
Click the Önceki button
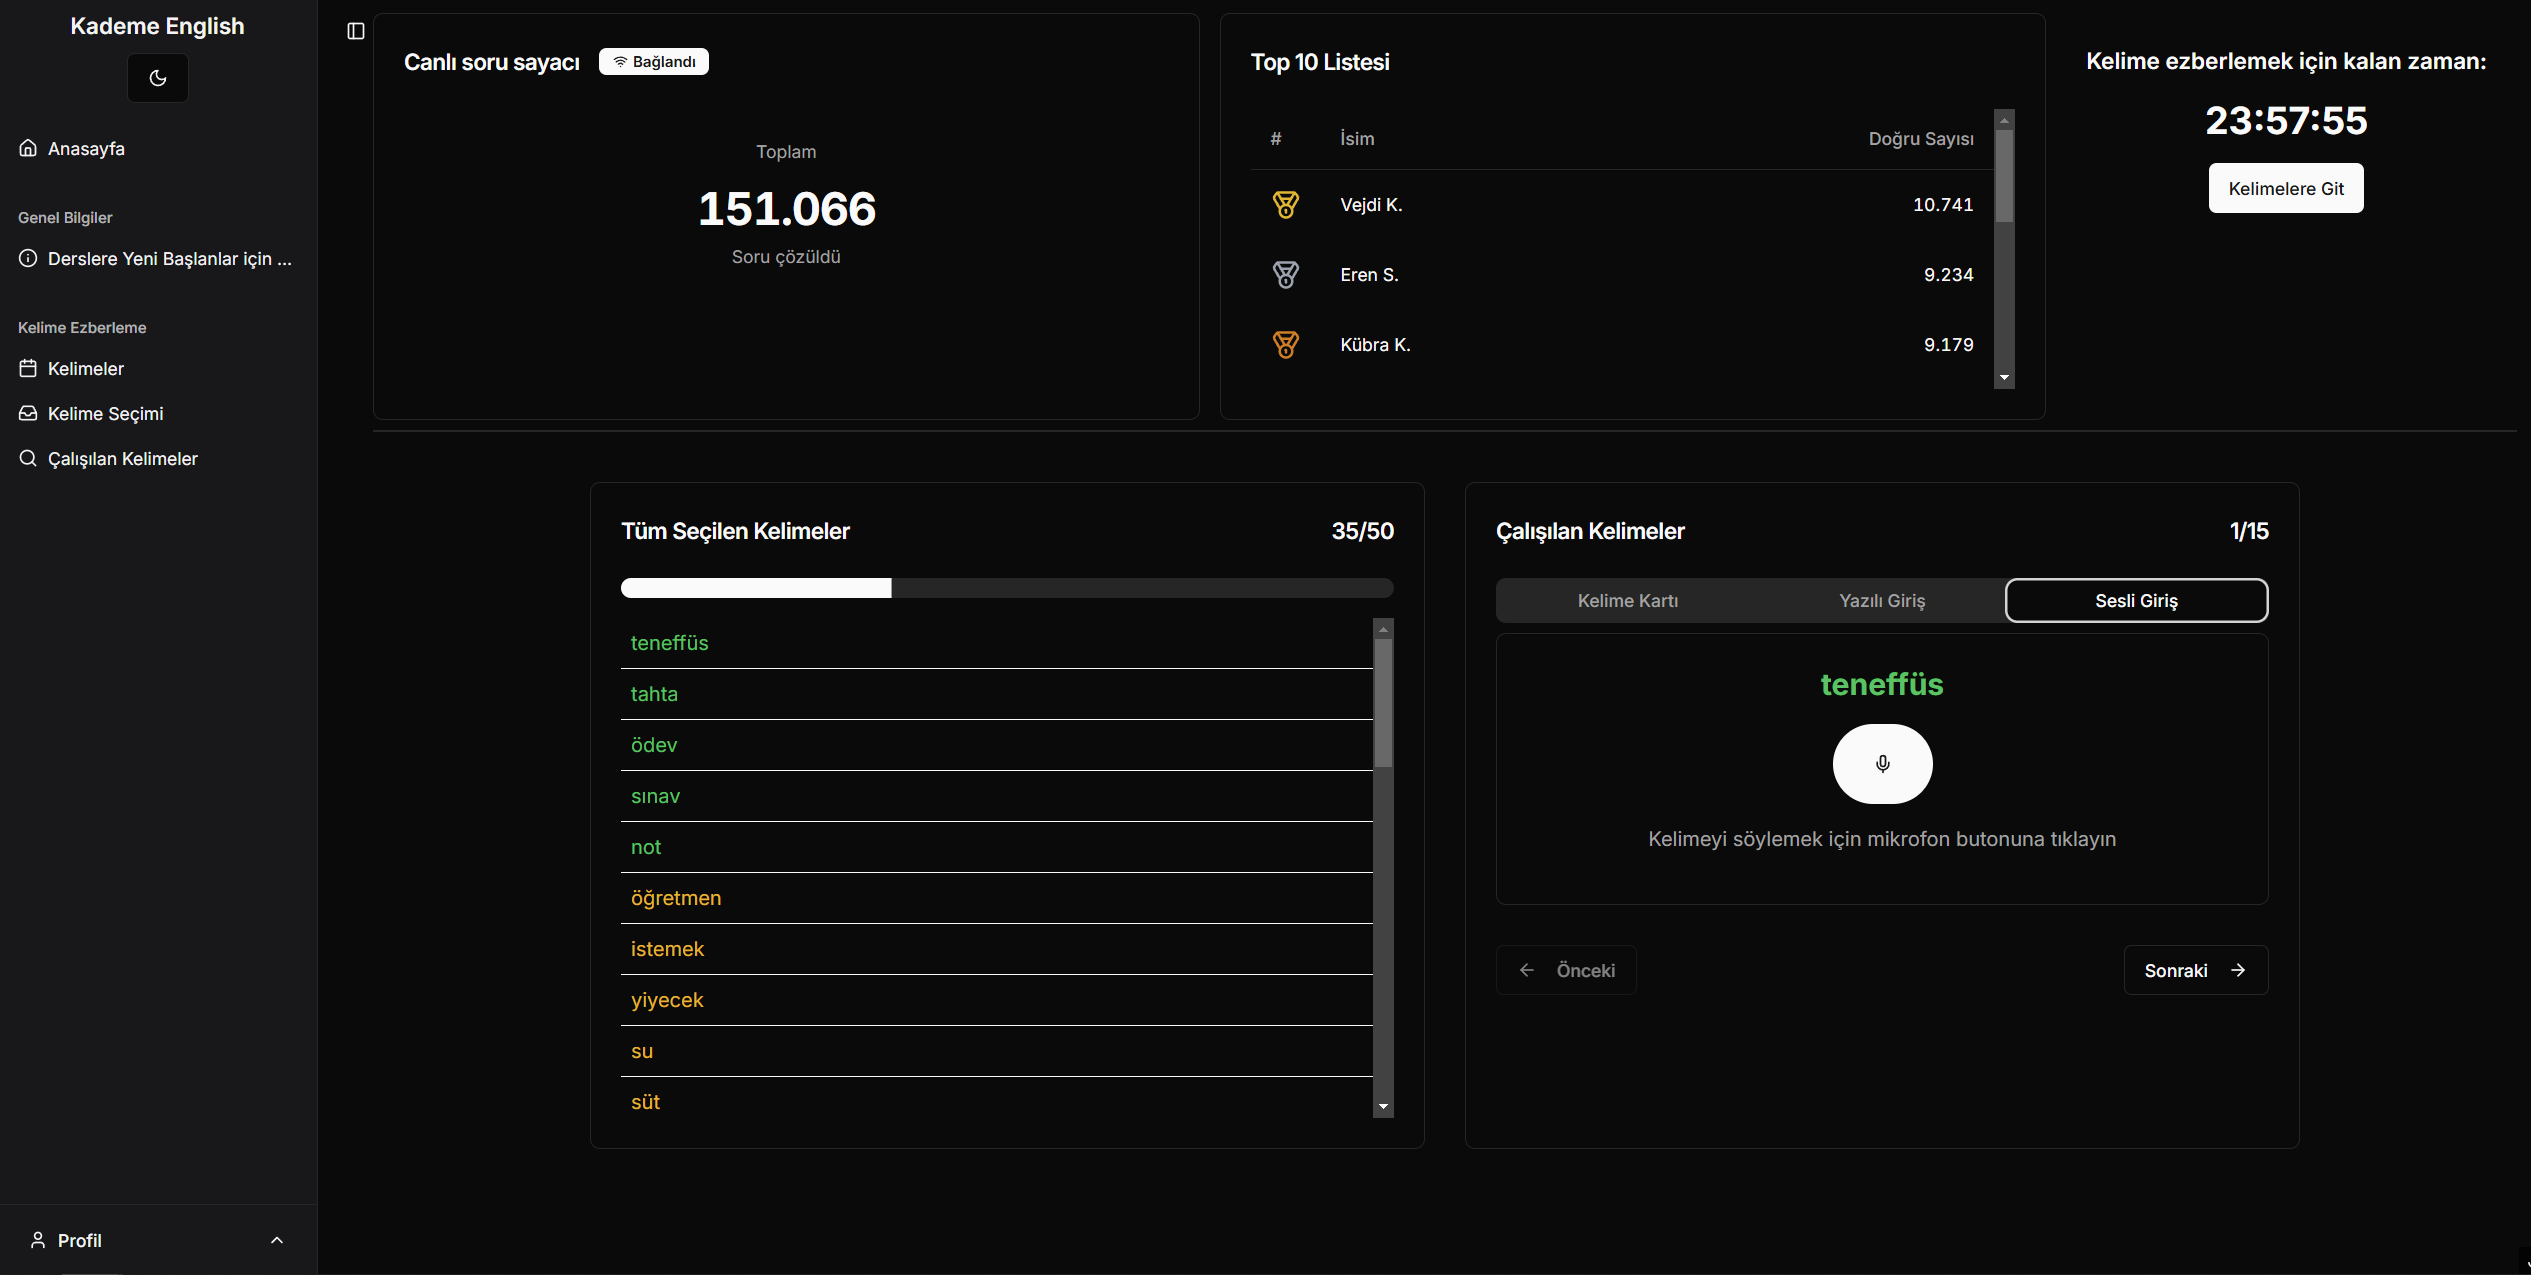[1566, 971]
